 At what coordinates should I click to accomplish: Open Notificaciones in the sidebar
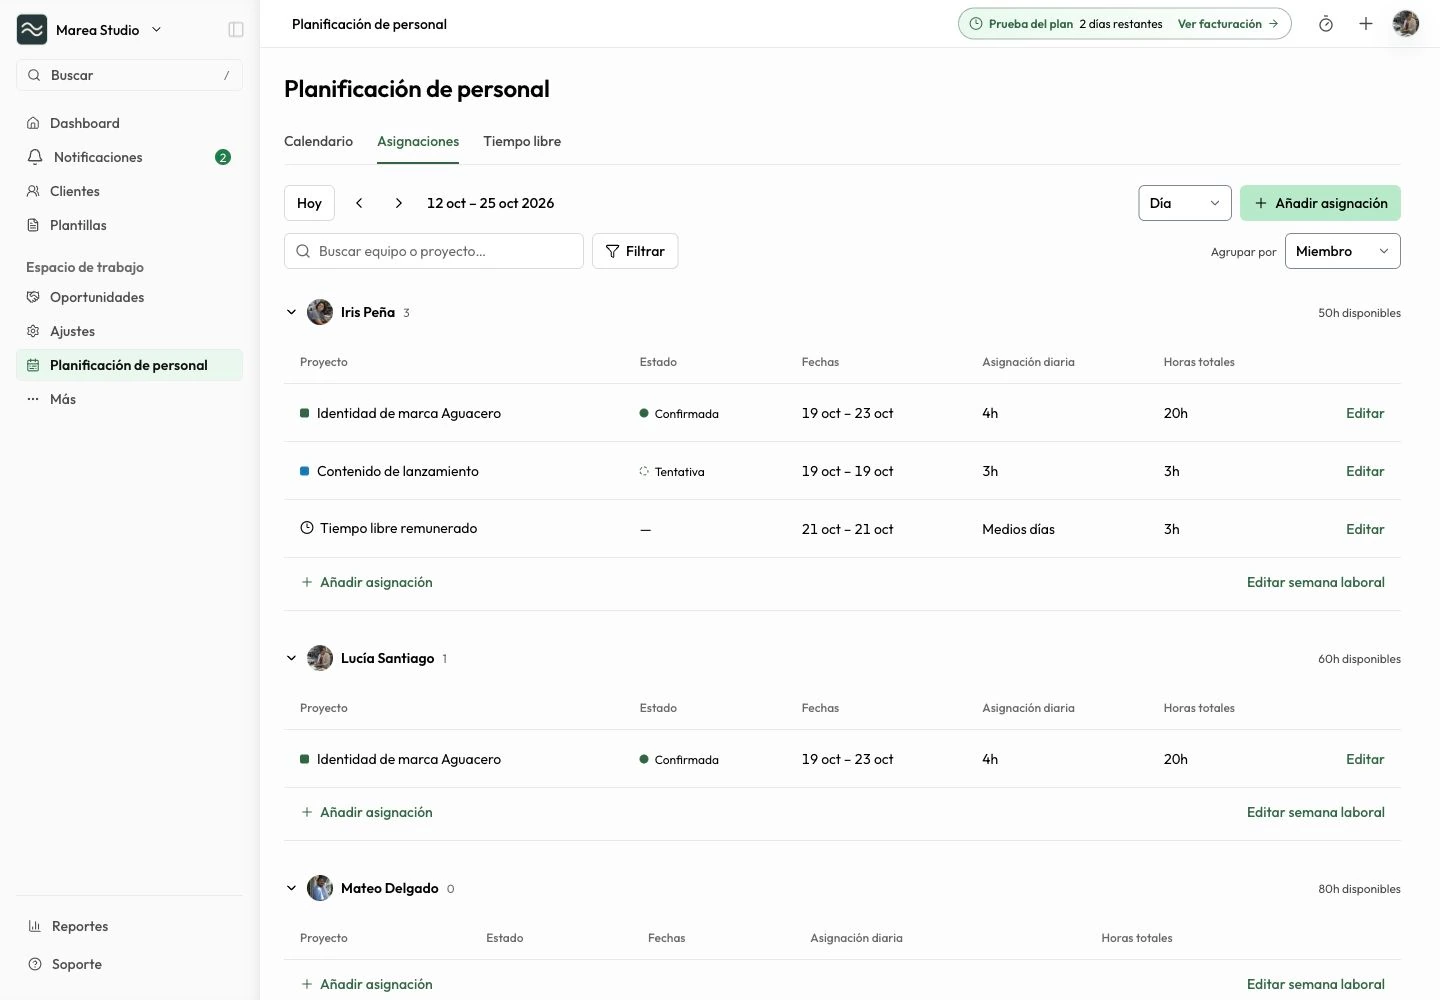129,157
